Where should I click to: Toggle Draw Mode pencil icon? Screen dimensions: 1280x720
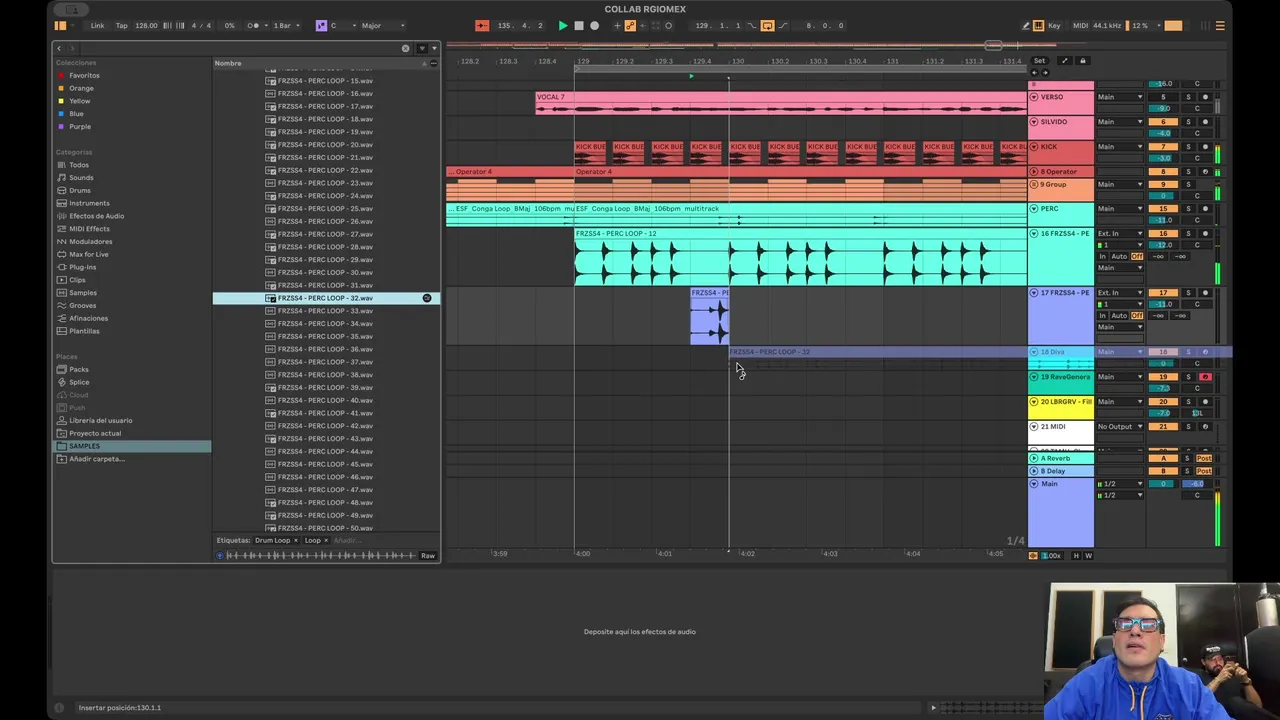tap(1026, 26)
